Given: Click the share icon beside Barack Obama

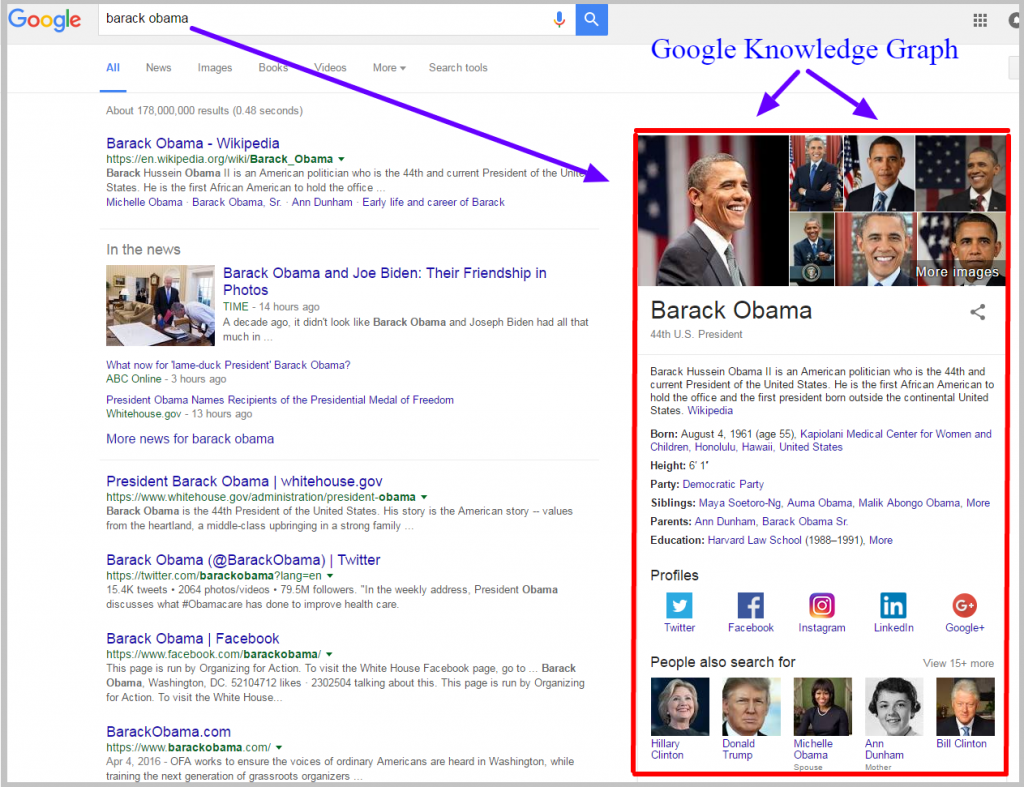Looking at the screenshot, I should [978, 312].
